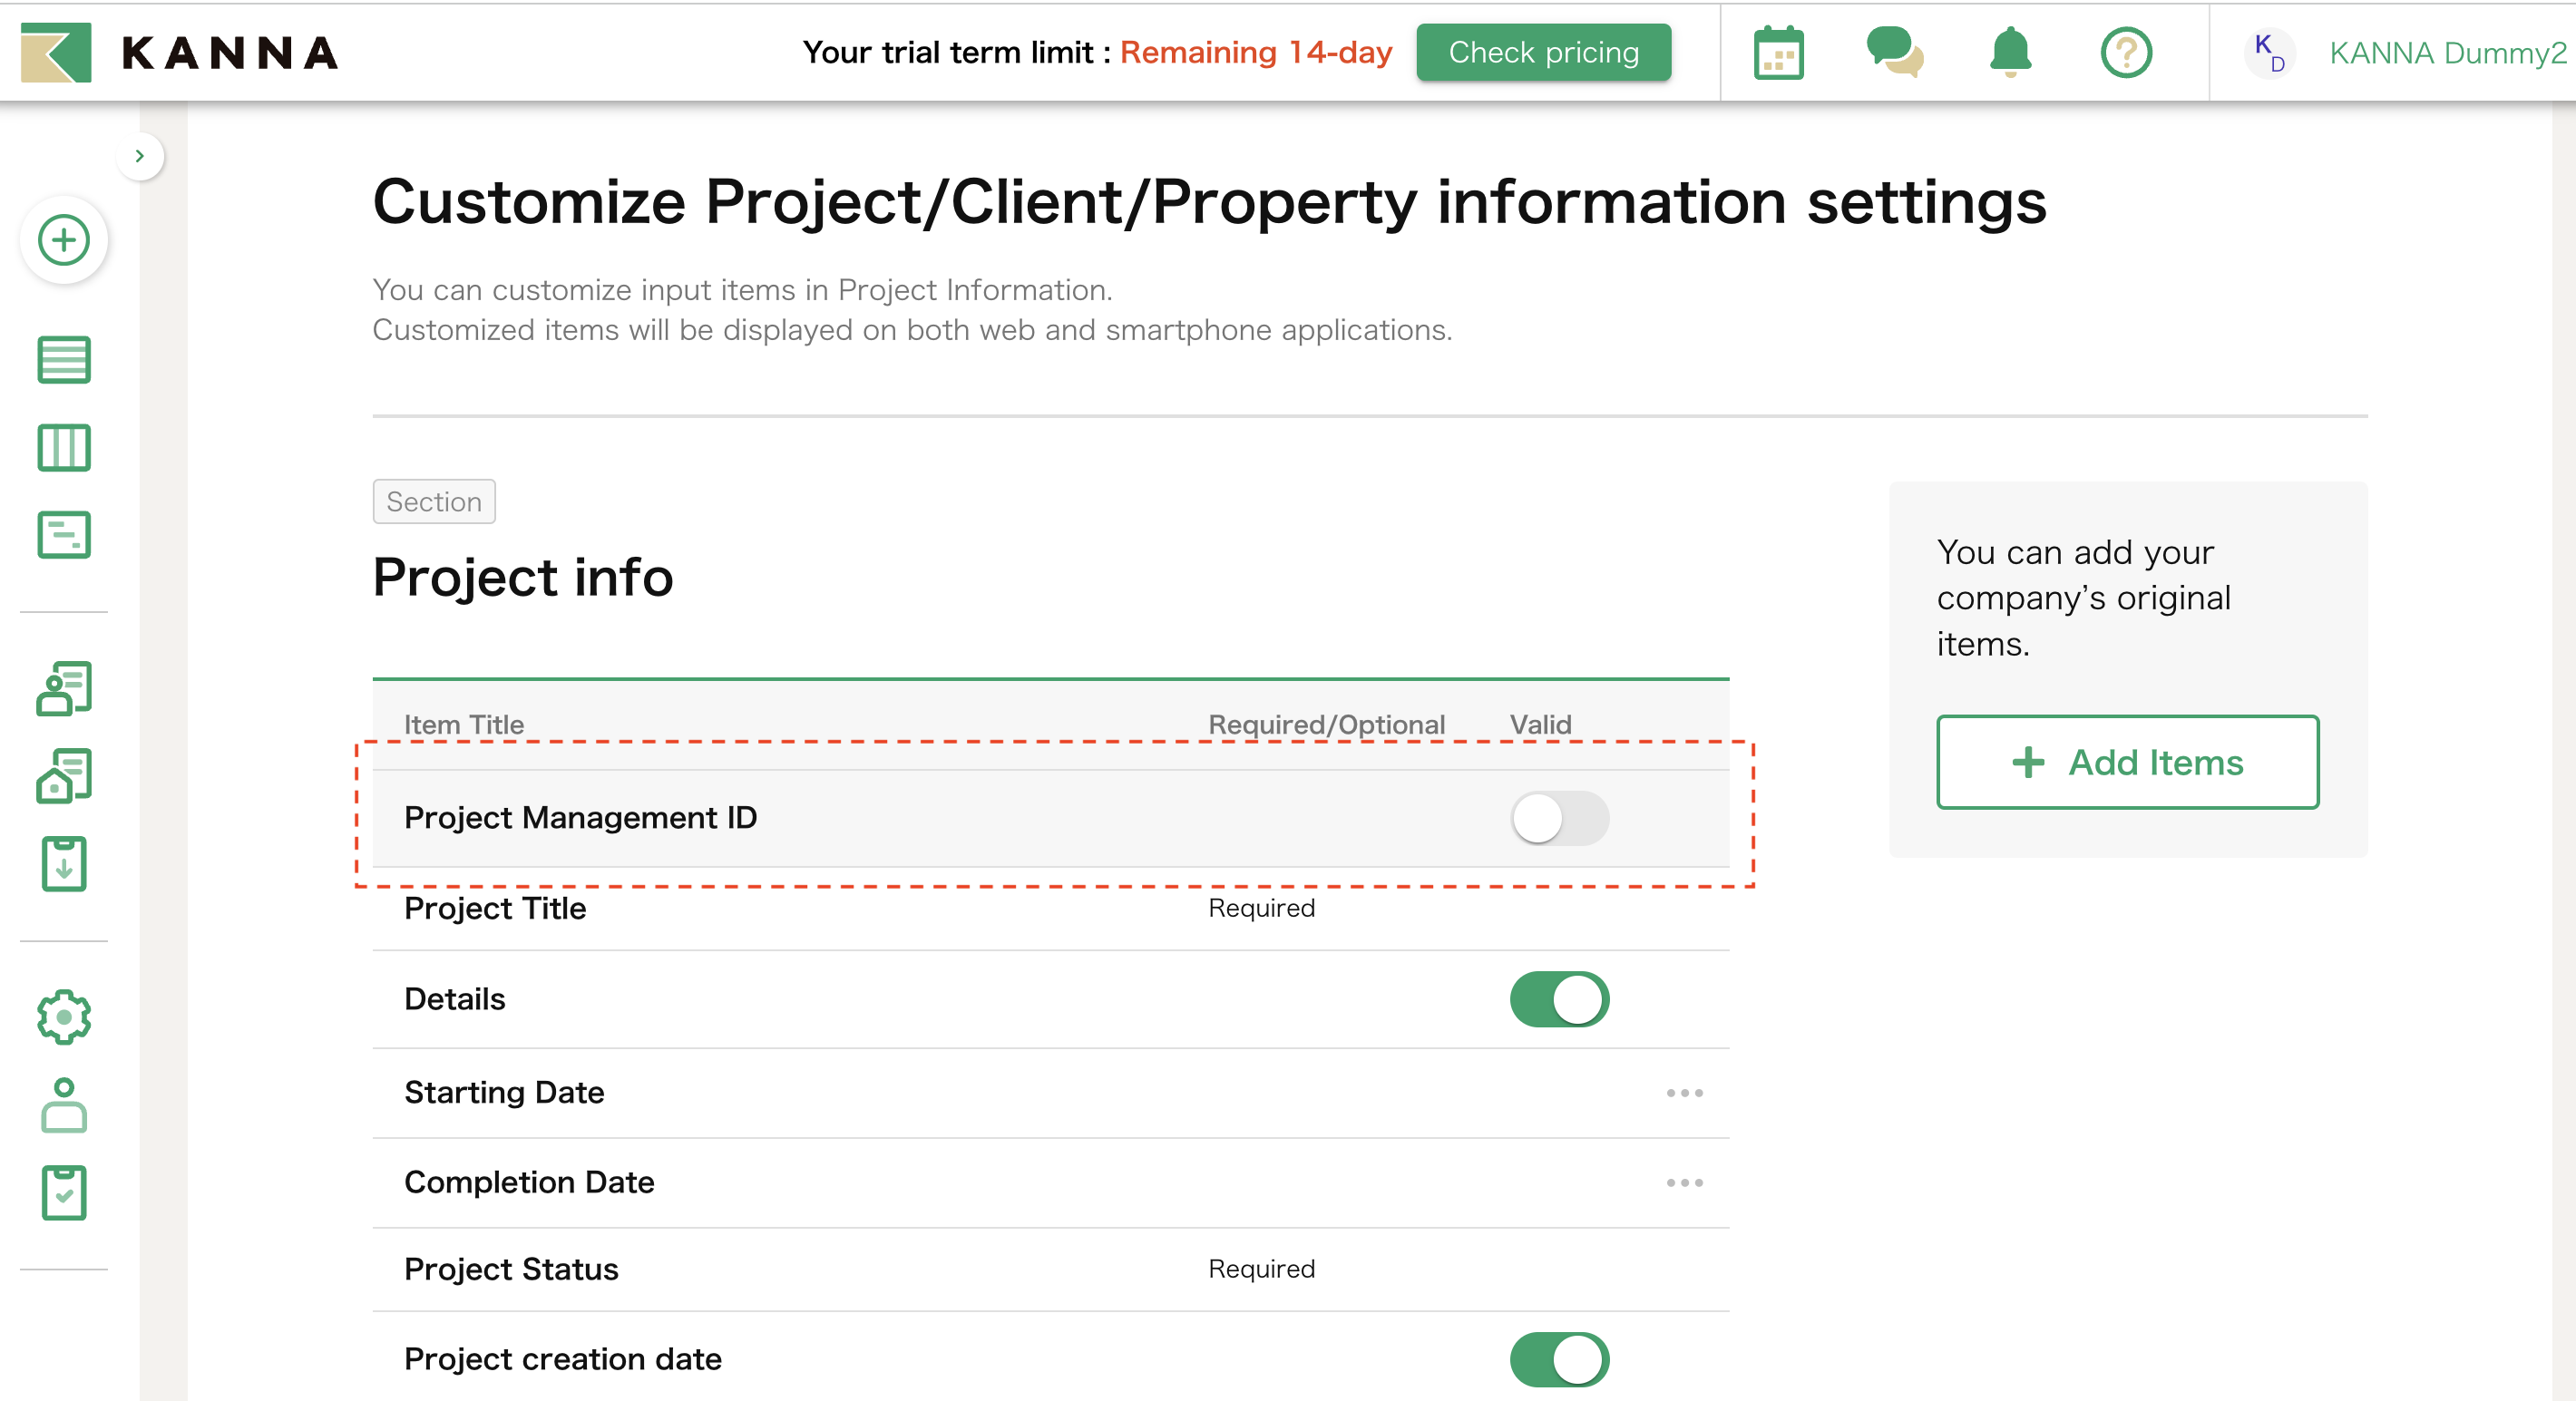Open the client management icon
Screen dimensions: 2576x1401
[63, 688]
